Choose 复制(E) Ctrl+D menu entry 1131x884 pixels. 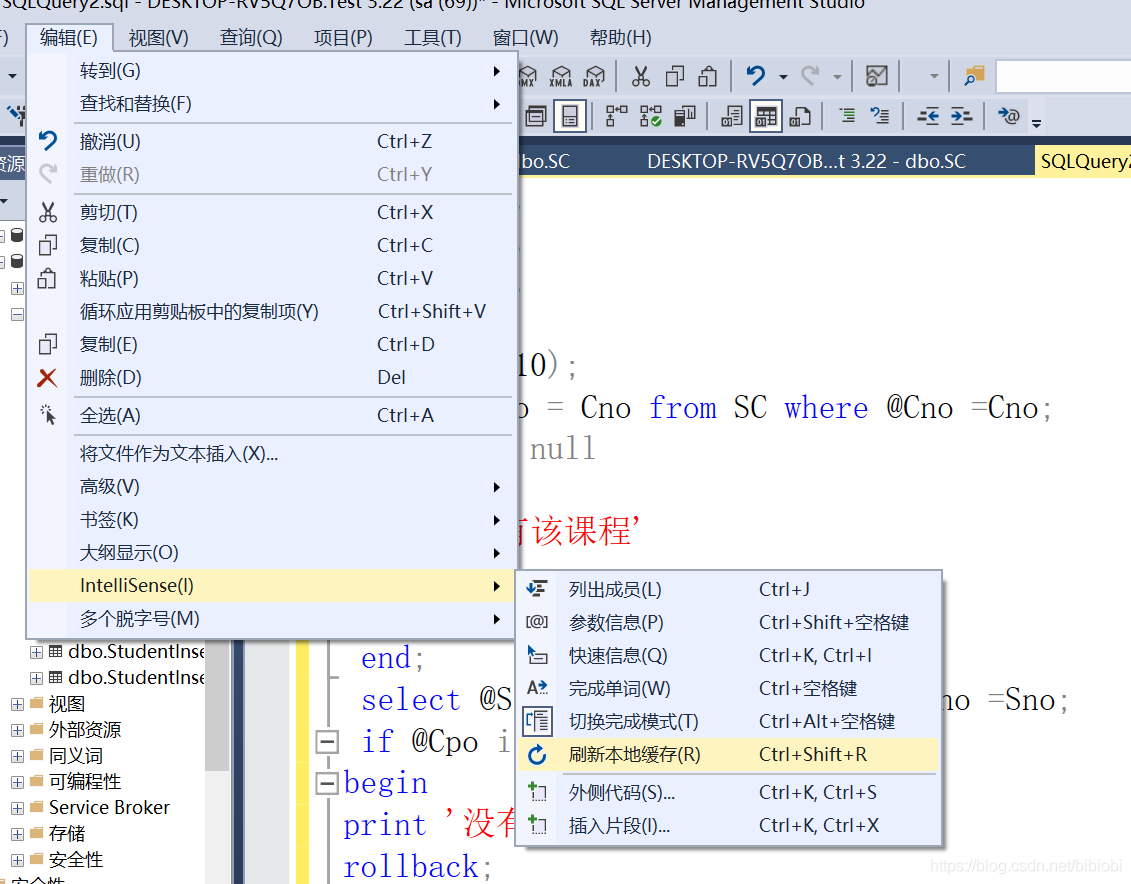271,345
